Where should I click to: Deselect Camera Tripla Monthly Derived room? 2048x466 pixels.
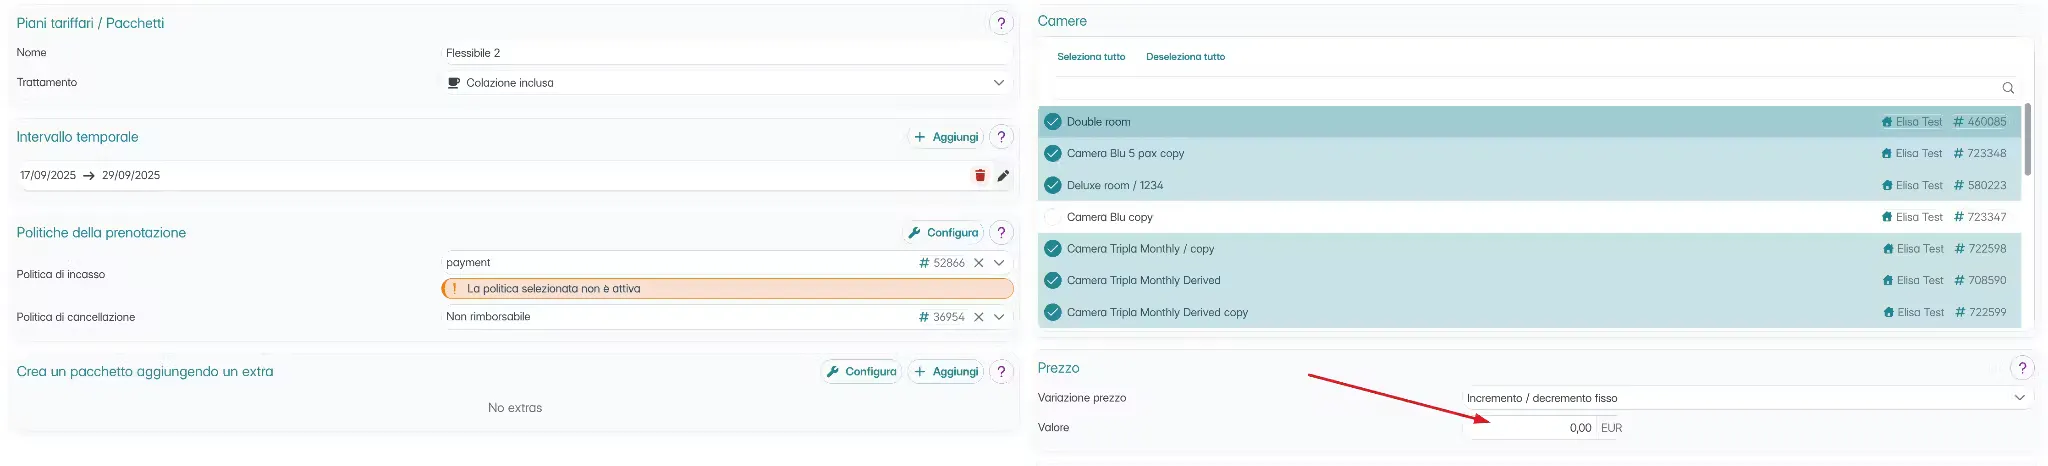pos(1053,281)
